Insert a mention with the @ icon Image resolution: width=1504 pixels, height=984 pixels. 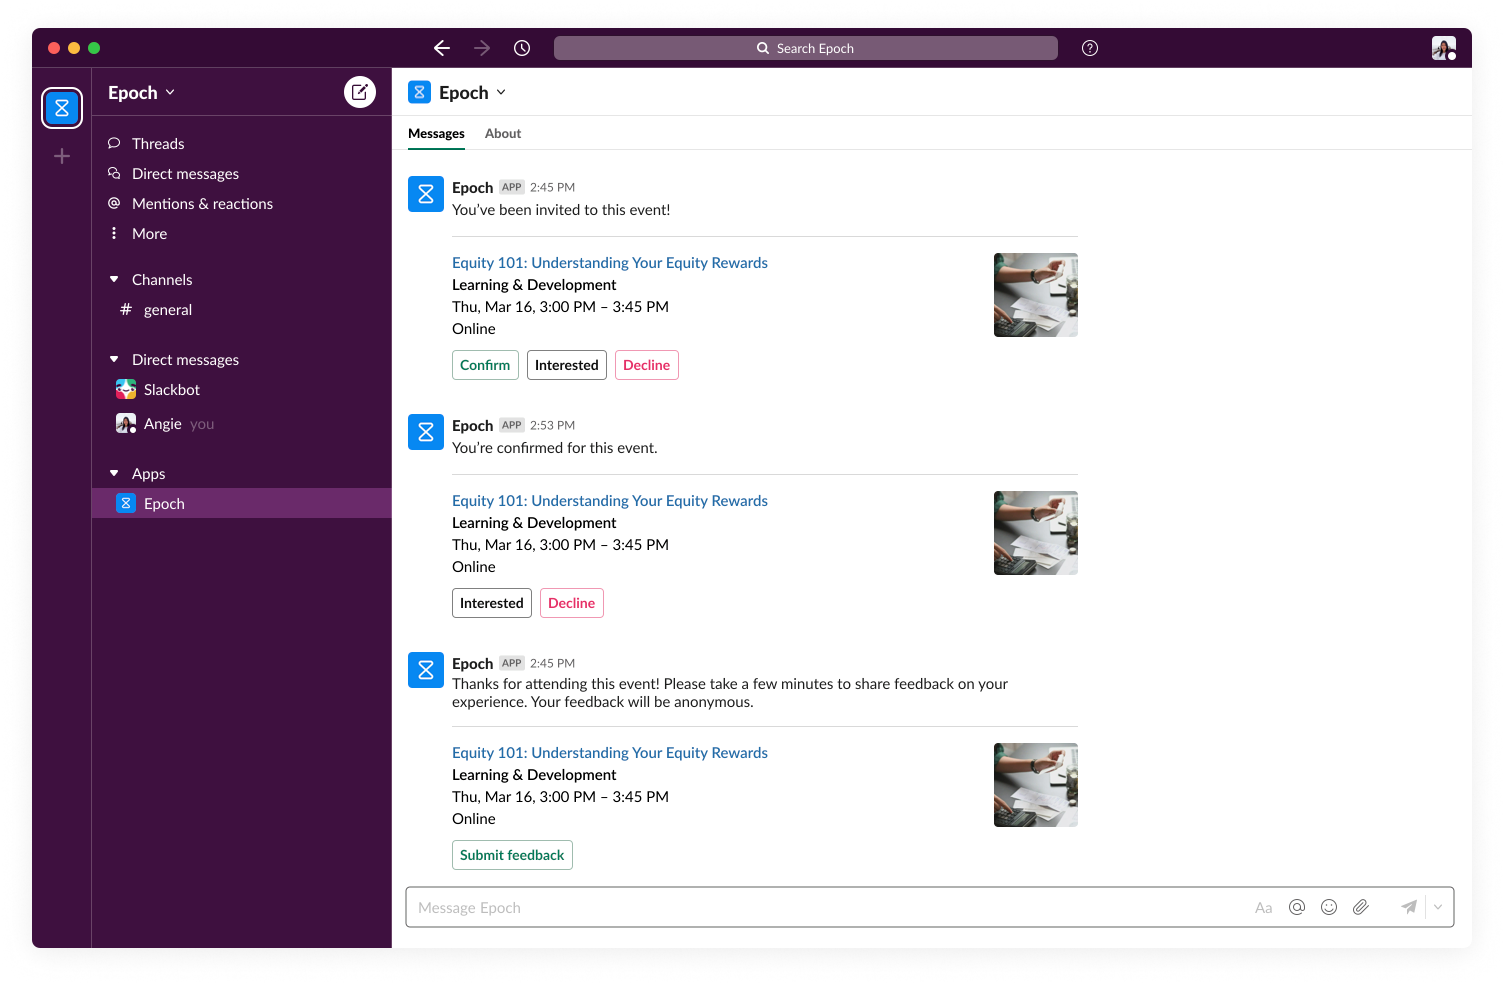[x=1297, y=907]
